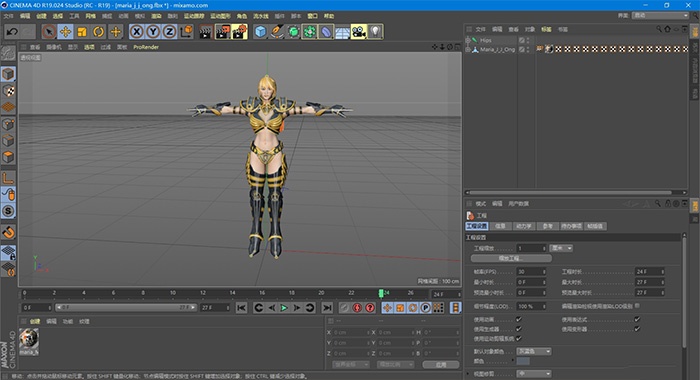This screenshot has width=700, height=380.
Task: Click Render to Picture Viewer icon
Action: (x=223, y=32)
